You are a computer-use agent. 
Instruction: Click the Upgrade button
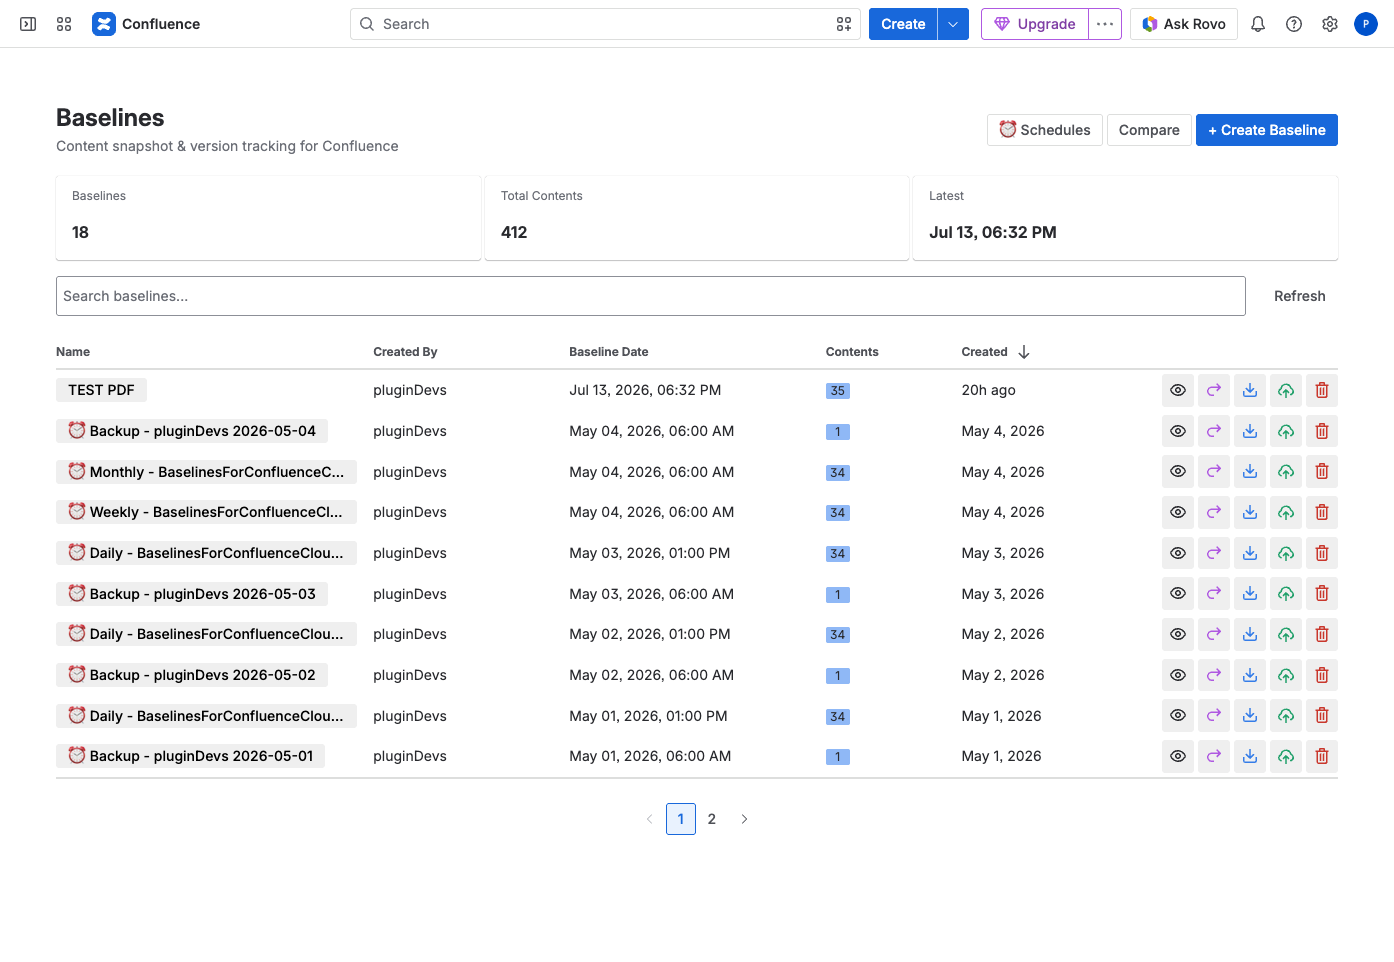pyautogui.click(x=1035, y=24)
